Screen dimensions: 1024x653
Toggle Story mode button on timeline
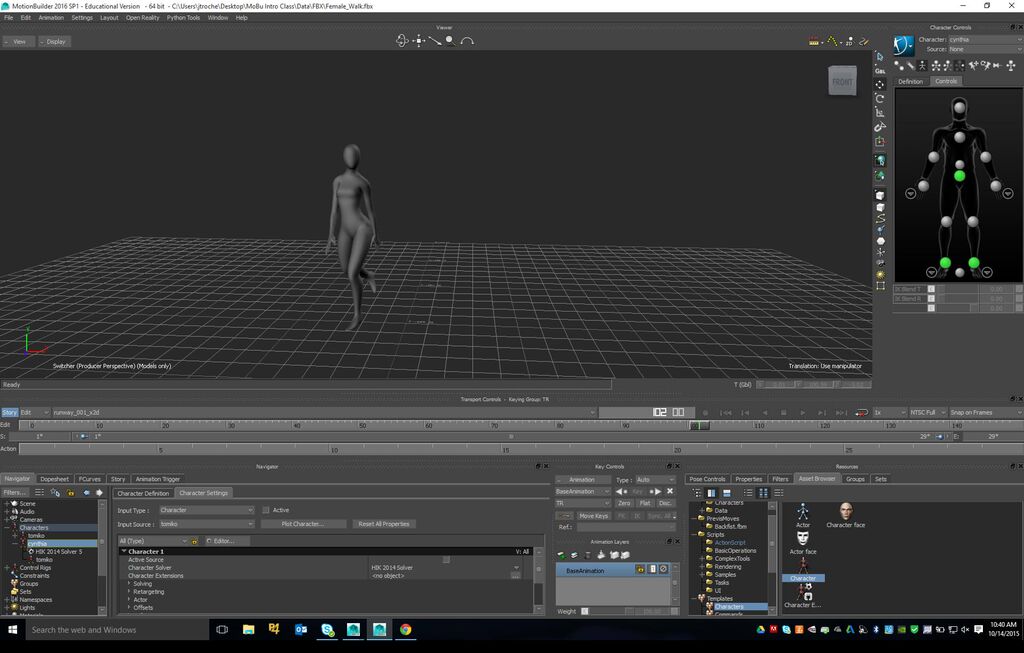click(x=9, y=413)
